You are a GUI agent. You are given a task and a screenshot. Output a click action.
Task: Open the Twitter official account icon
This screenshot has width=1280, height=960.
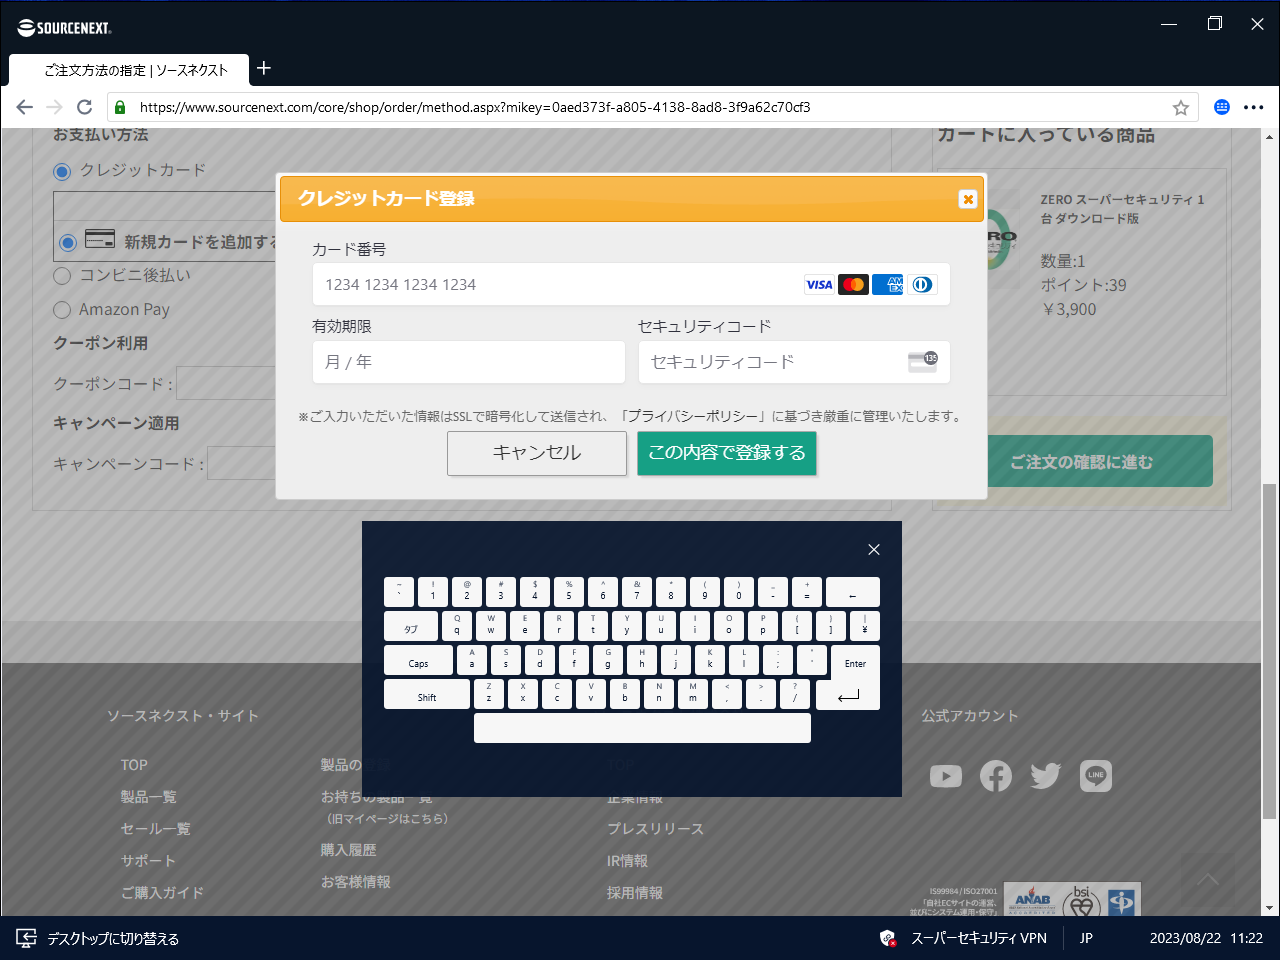(x=1045, y=775)
